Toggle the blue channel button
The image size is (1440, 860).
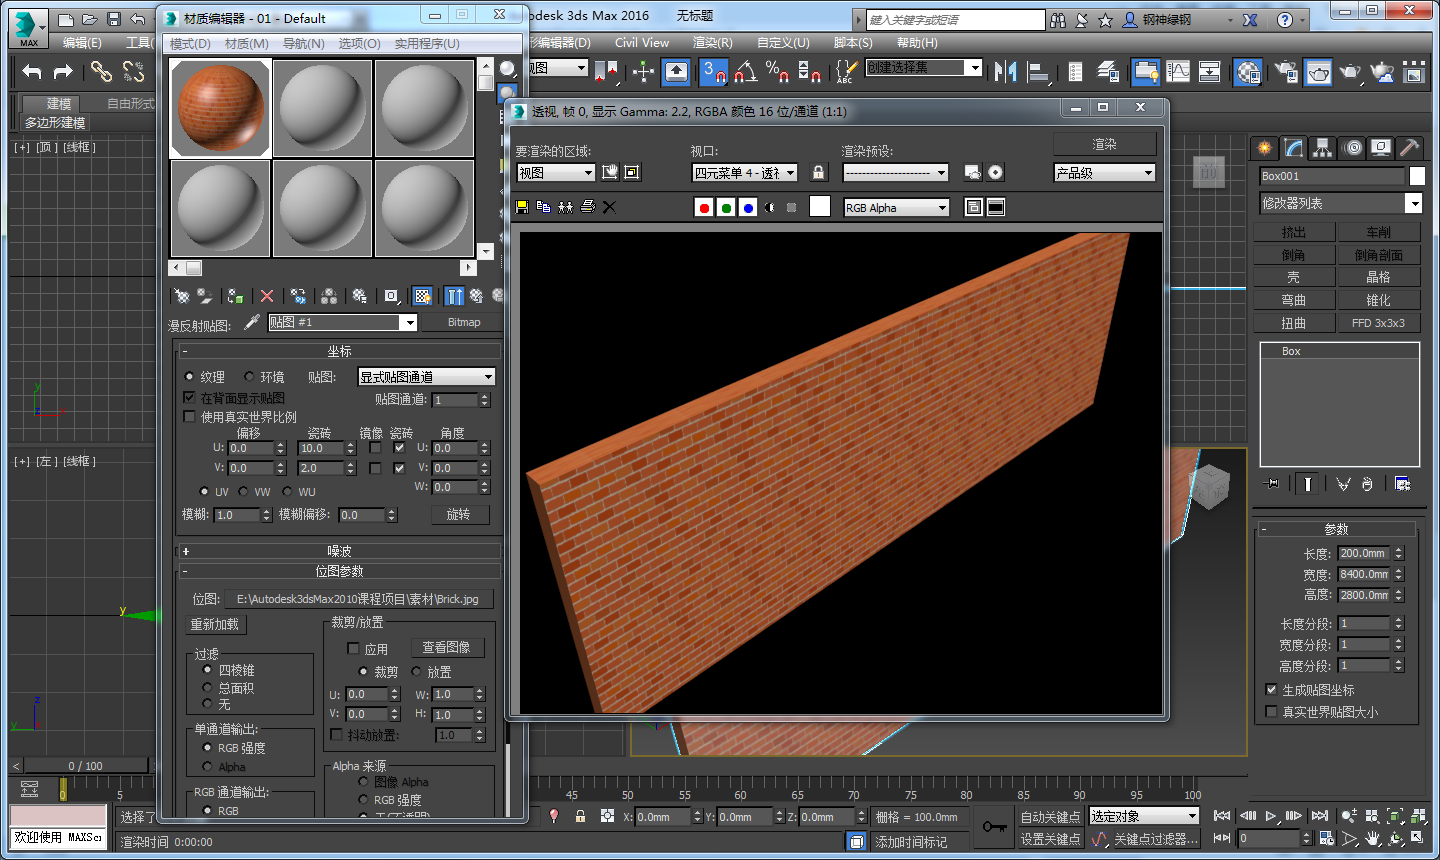point(748,207)
